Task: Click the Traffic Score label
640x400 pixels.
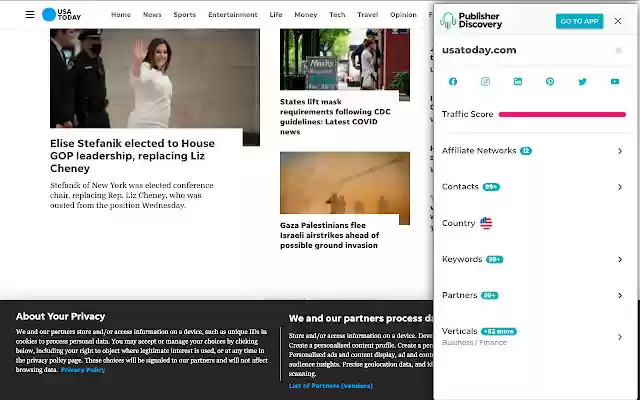Action: [x=467, y=114]
